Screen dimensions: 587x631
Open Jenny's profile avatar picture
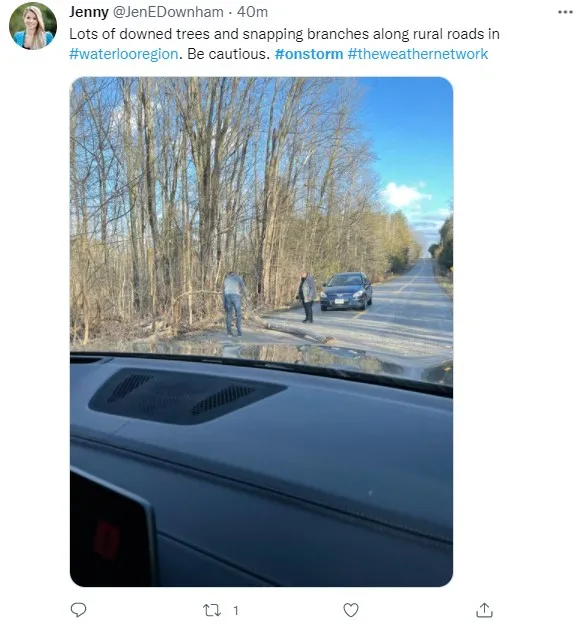coord(33,26)
